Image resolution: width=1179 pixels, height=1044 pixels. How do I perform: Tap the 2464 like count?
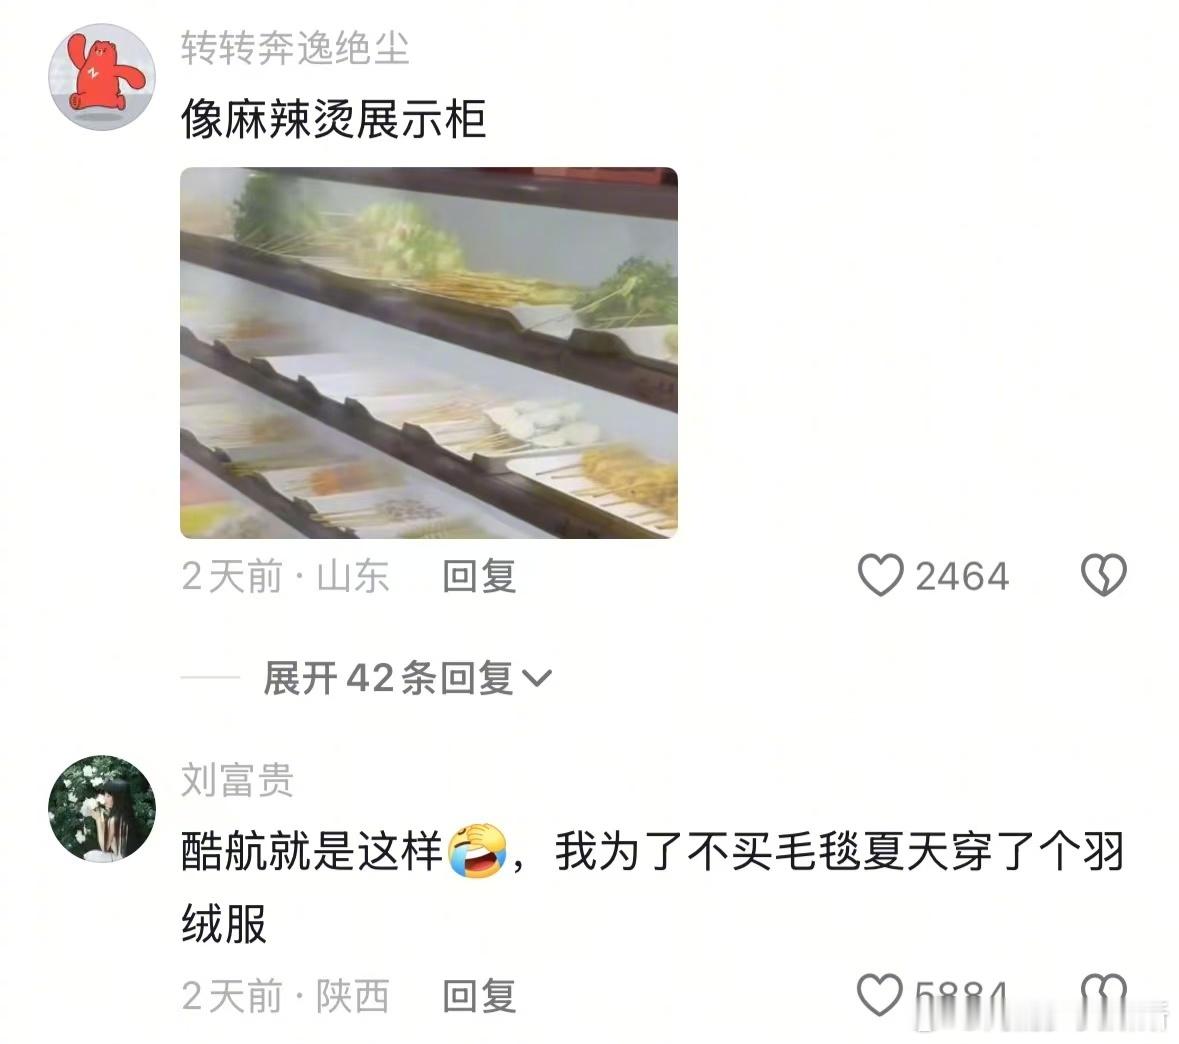pos(962,577)
